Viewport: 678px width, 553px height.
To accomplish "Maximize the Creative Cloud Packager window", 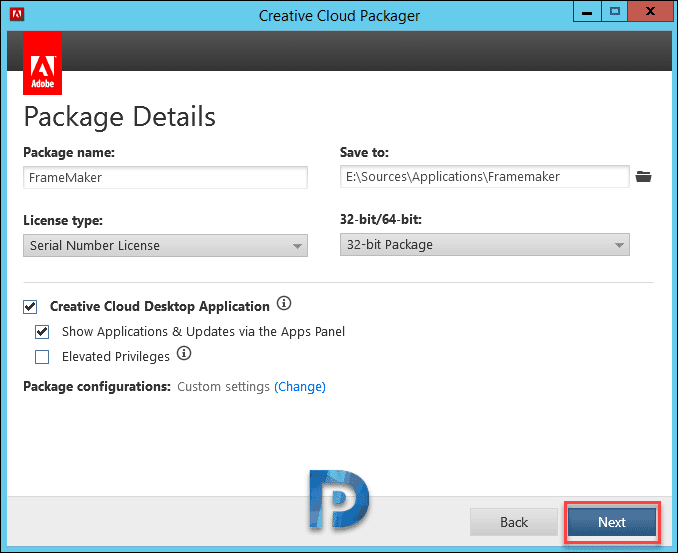I will (614, 11).
